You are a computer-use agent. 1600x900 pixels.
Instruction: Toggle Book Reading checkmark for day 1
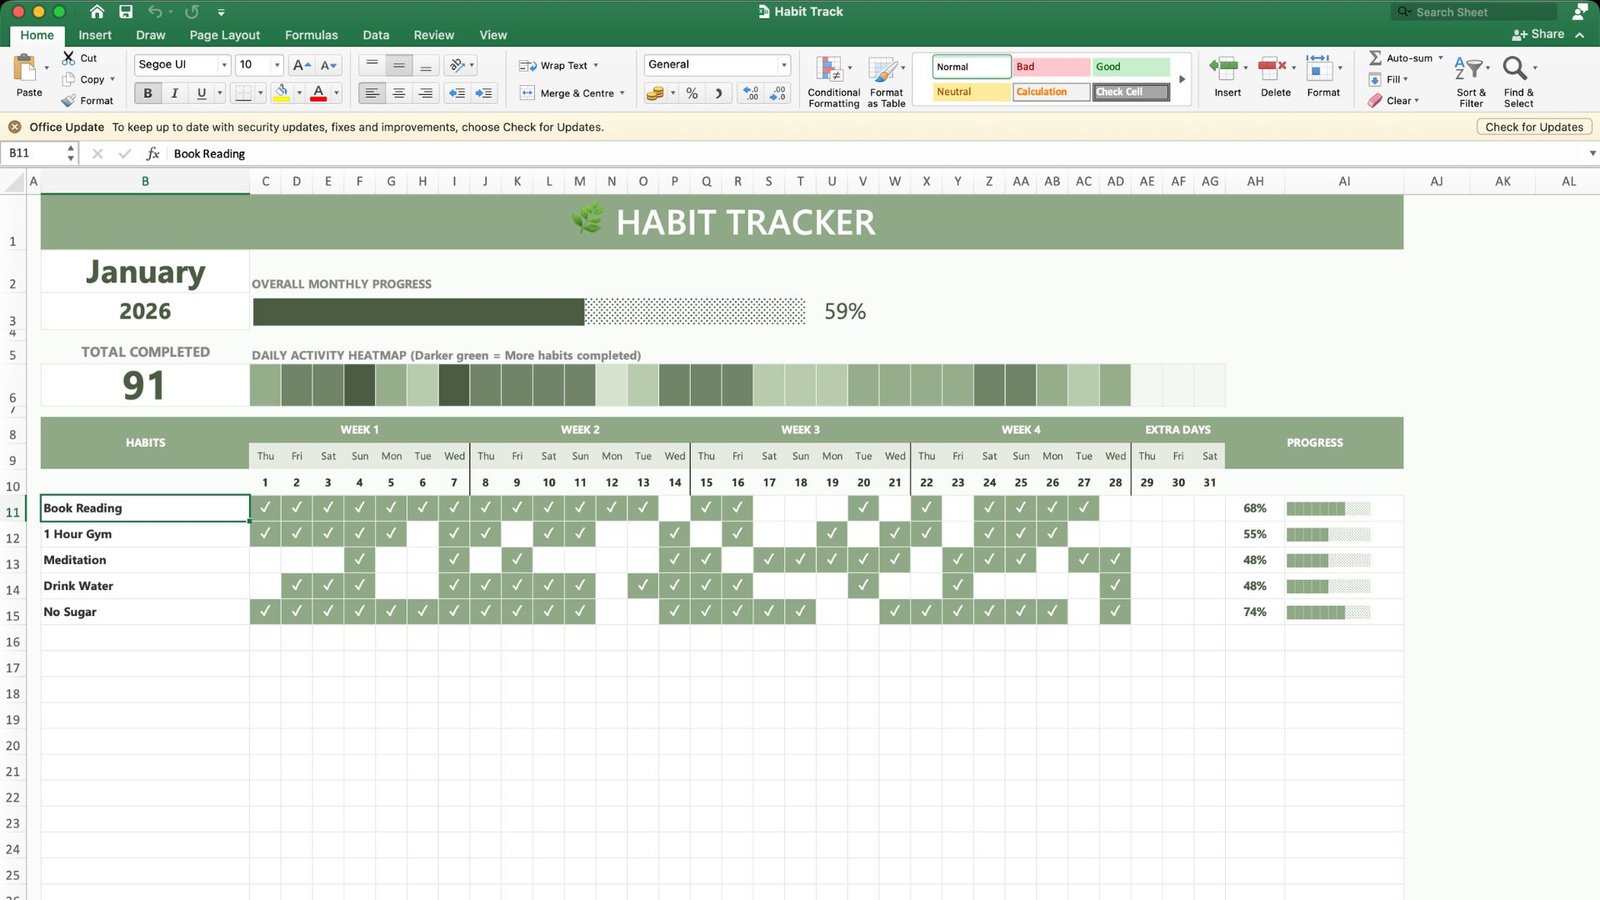pos(265,508)
